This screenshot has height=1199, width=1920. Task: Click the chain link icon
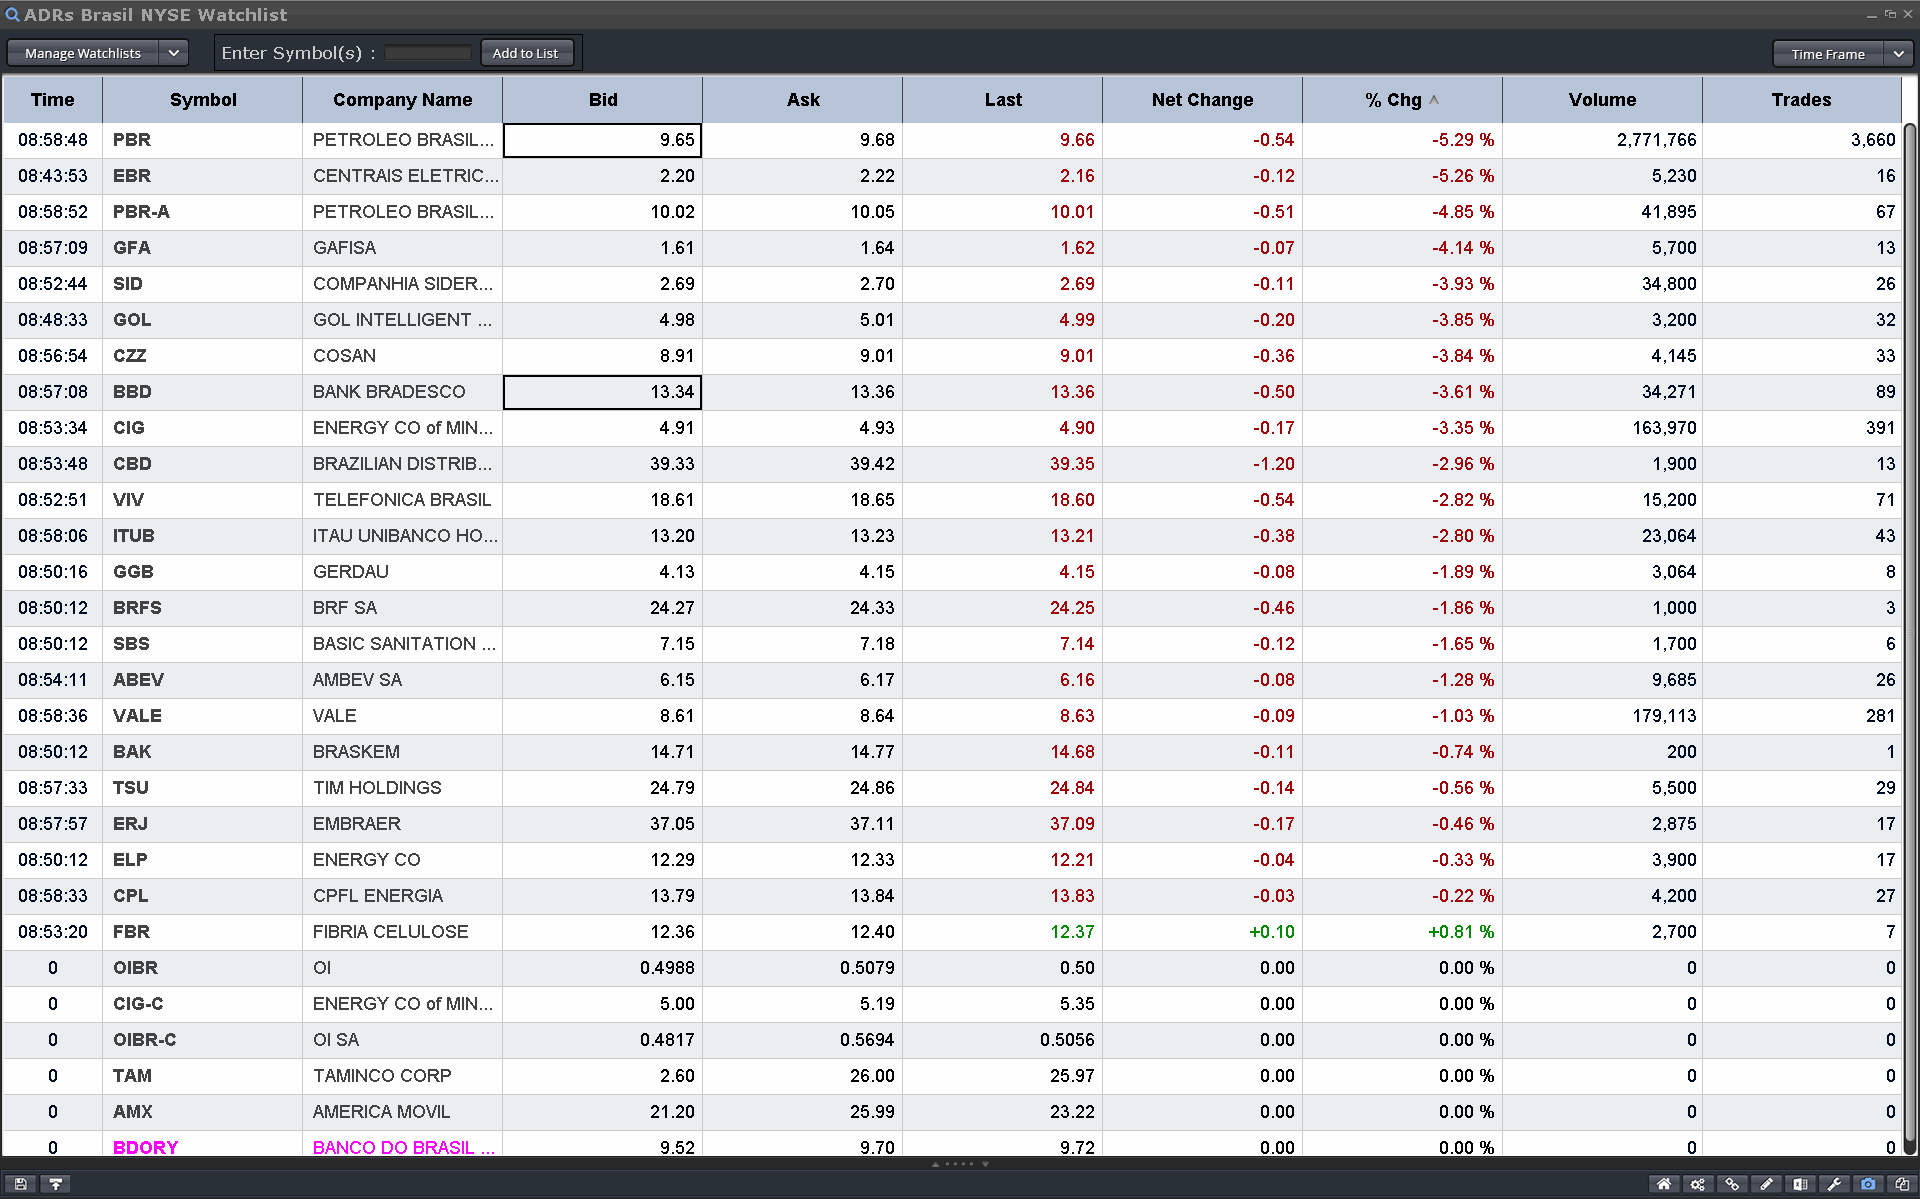[1732, 1184]
